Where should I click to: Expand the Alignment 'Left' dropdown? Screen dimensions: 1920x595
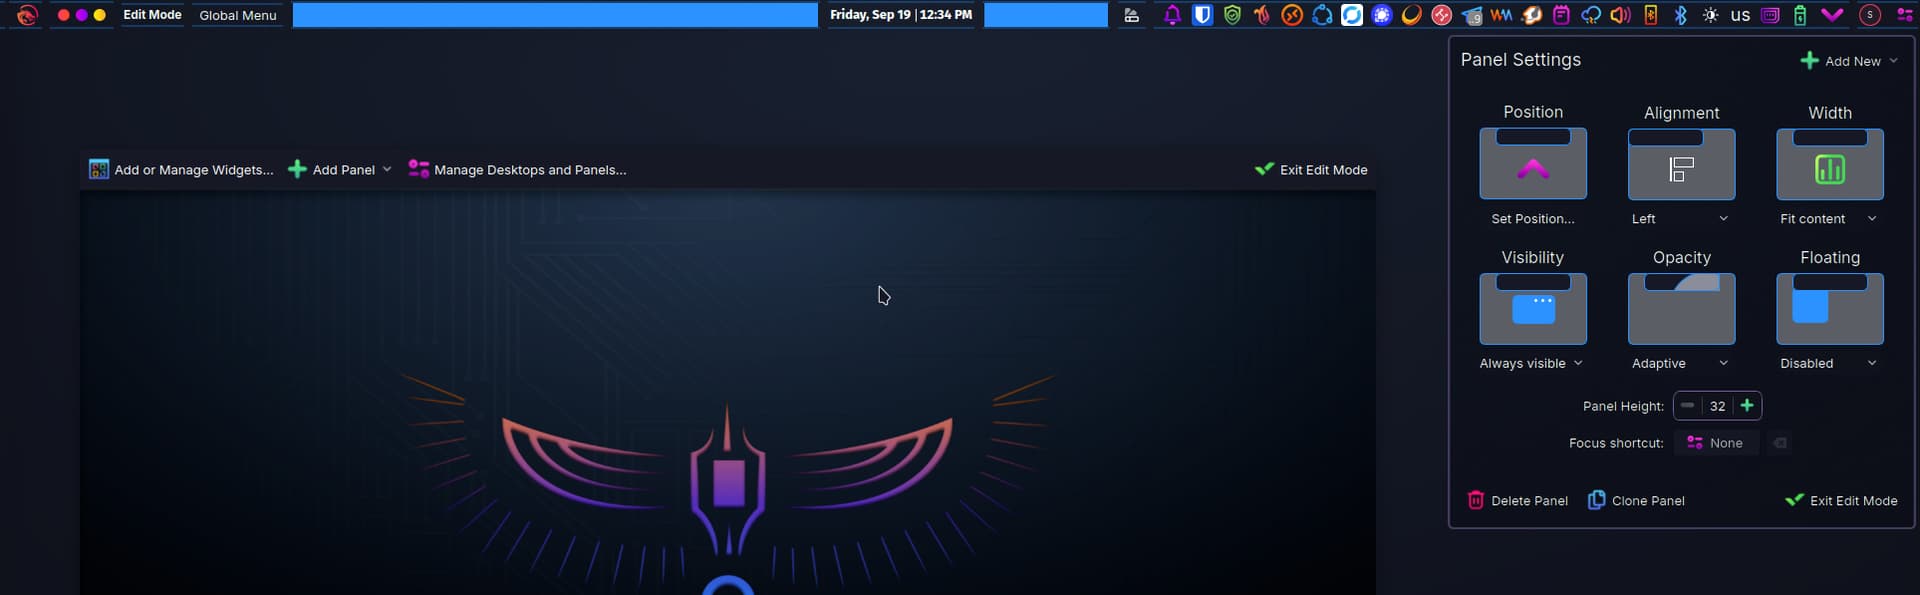[x=1680, y=219]
